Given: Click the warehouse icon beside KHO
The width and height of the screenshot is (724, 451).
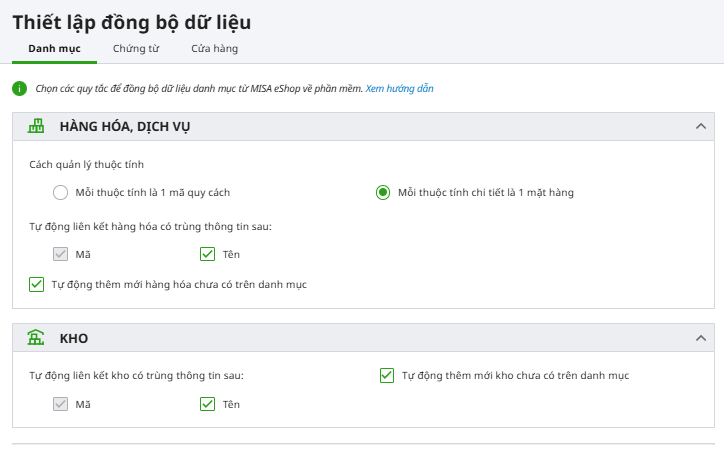Looking at the screenshot, I should coord(36,337).
